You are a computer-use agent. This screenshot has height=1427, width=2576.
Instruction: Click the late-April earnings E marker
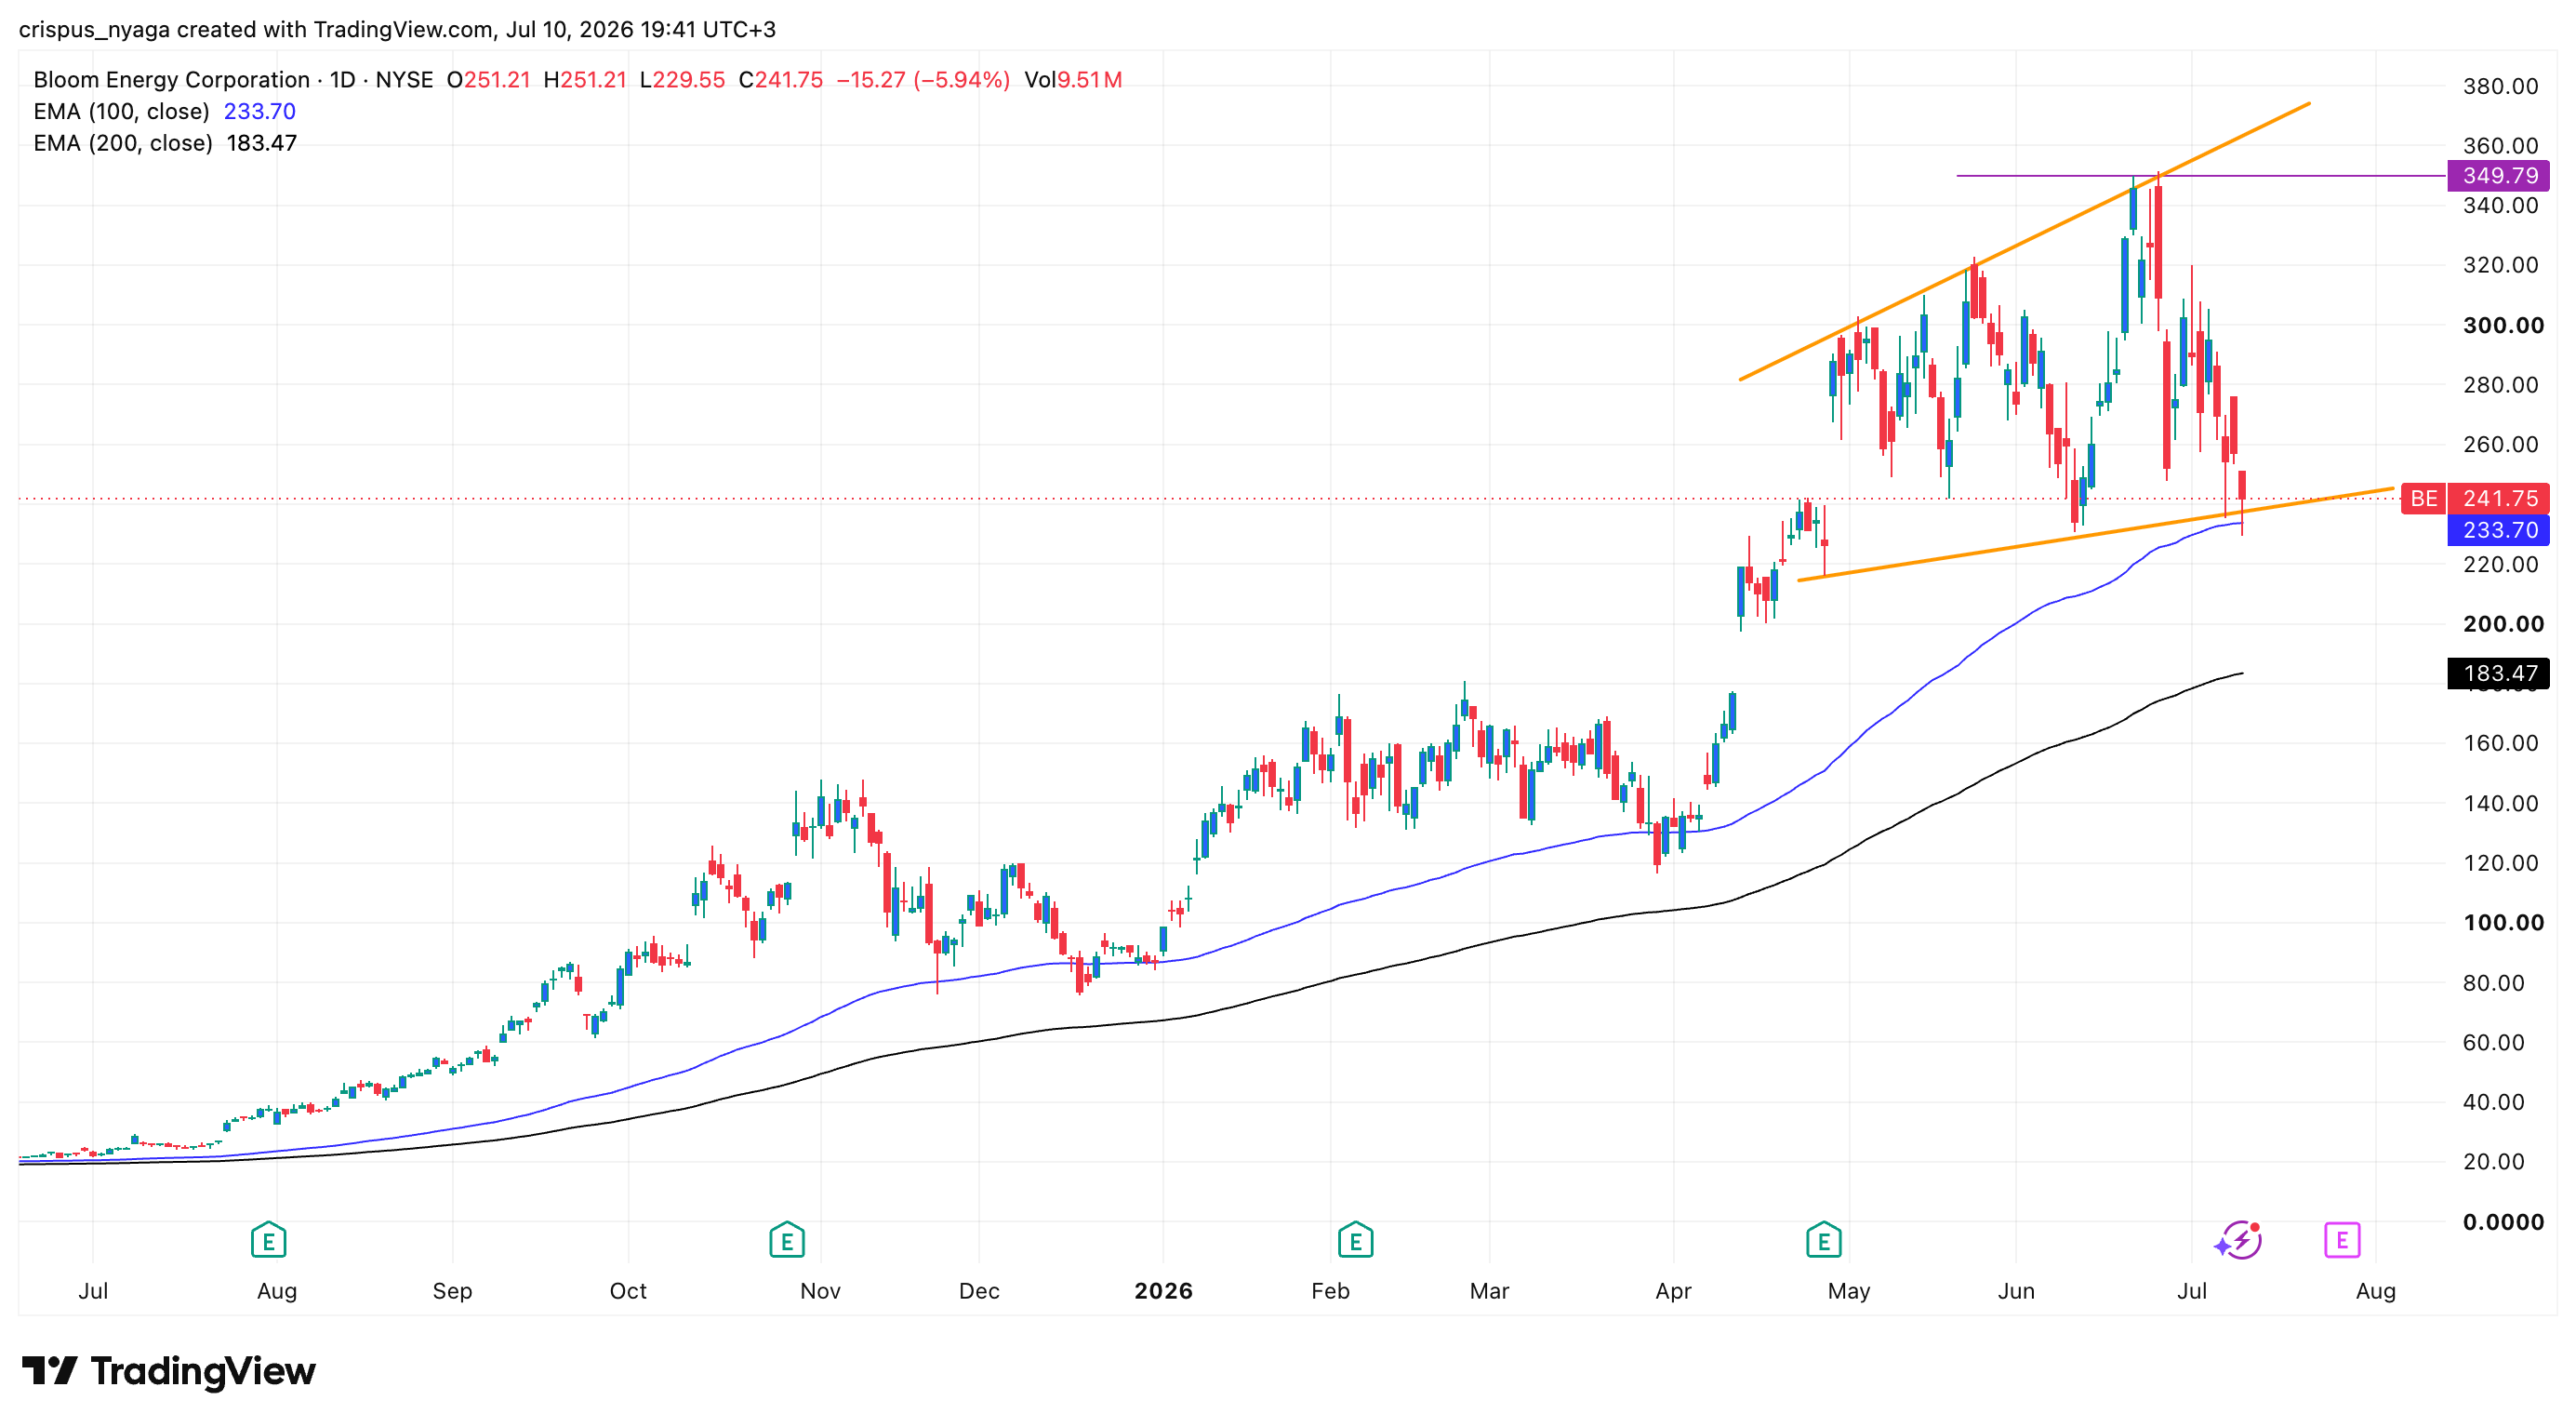point(1824,1240)
